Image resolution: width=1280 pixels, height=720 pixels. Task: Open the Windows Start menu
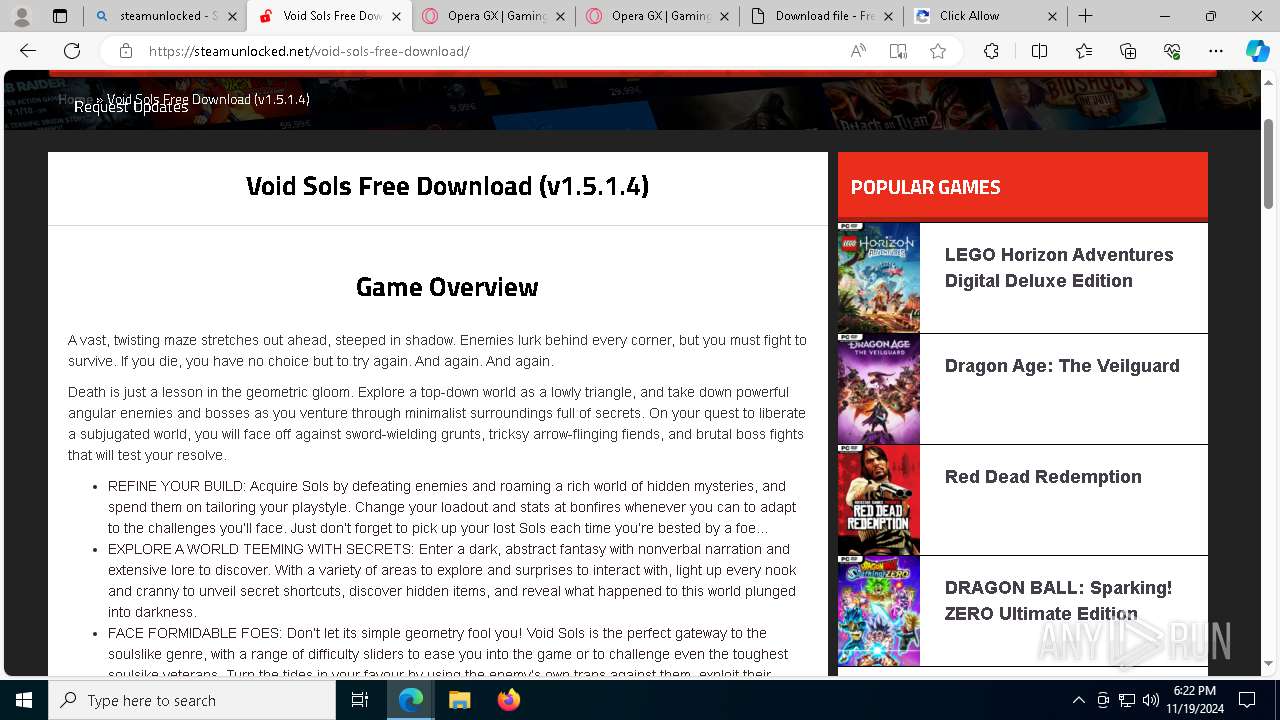(24, 700)
